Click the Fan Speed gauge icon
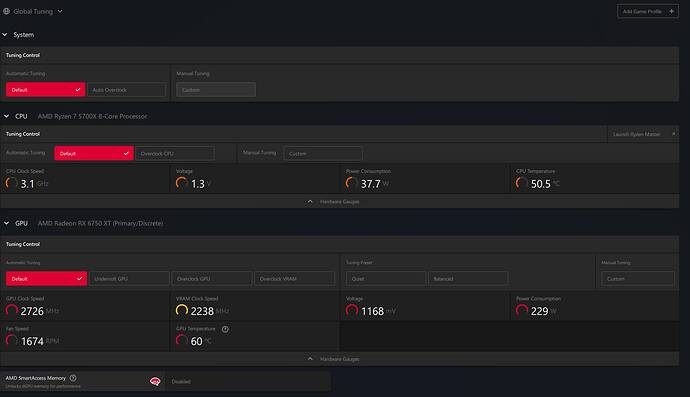690x397 pixels. [11, 341]
